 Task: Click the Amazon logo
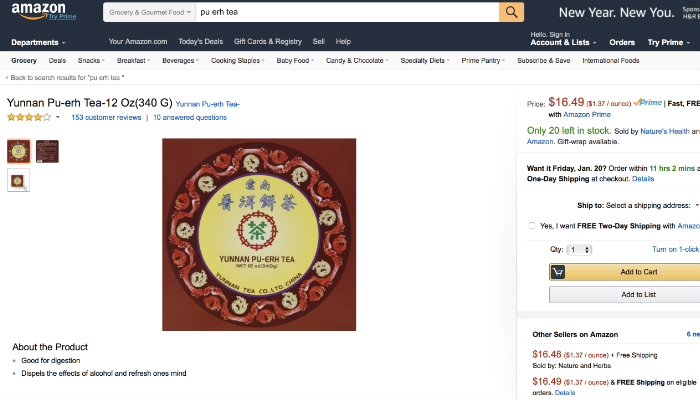point(38,12)
